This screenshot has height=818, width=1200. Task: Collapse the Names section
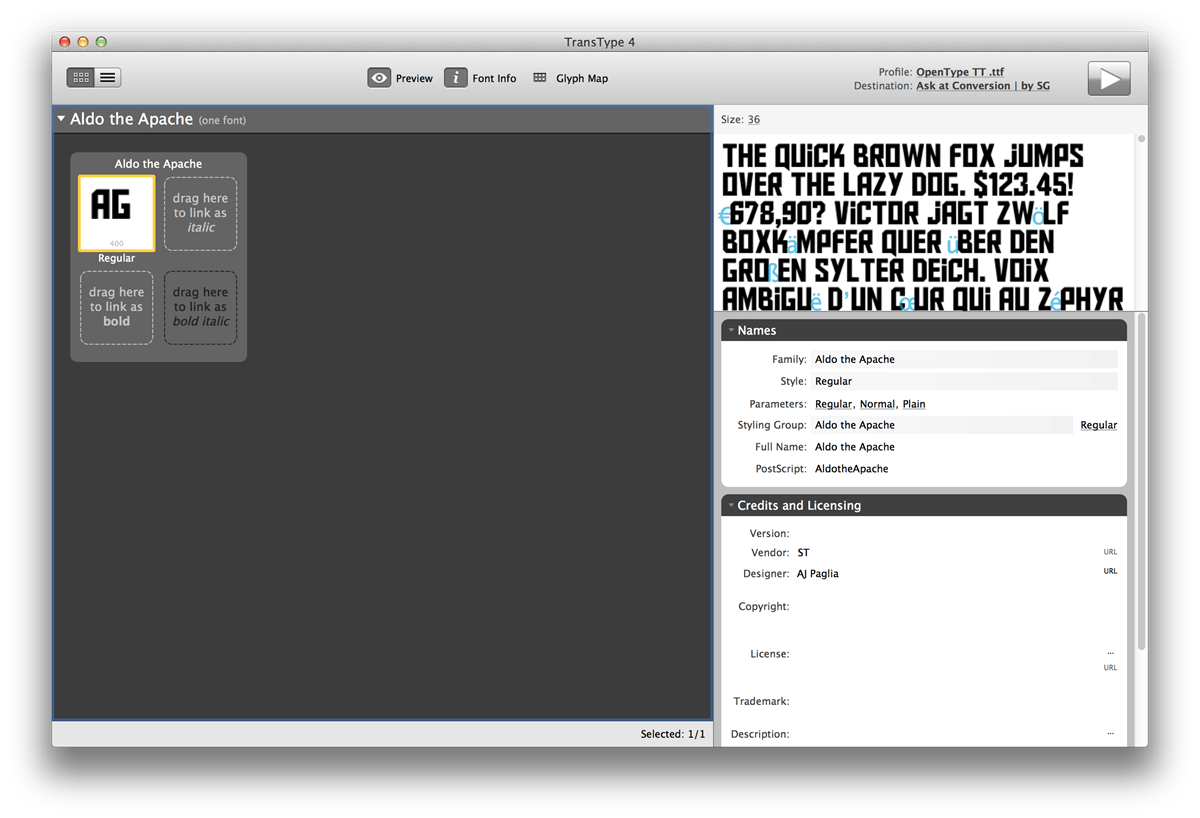click(x=731, y=330)
